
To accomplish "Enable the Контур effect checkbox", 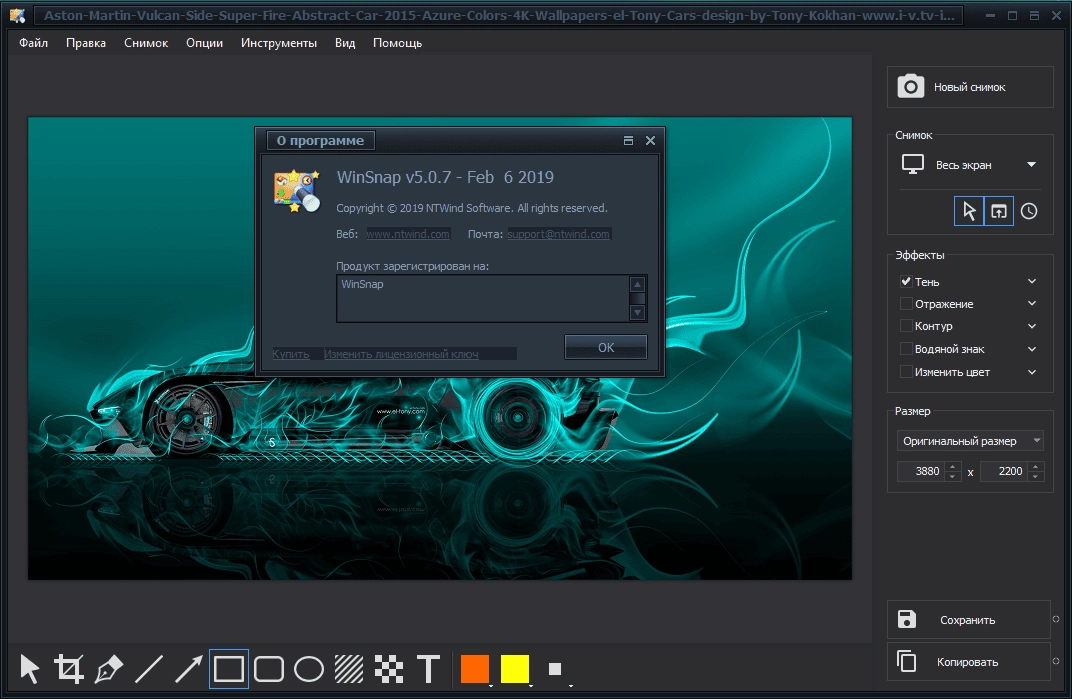I will [906, 326].
